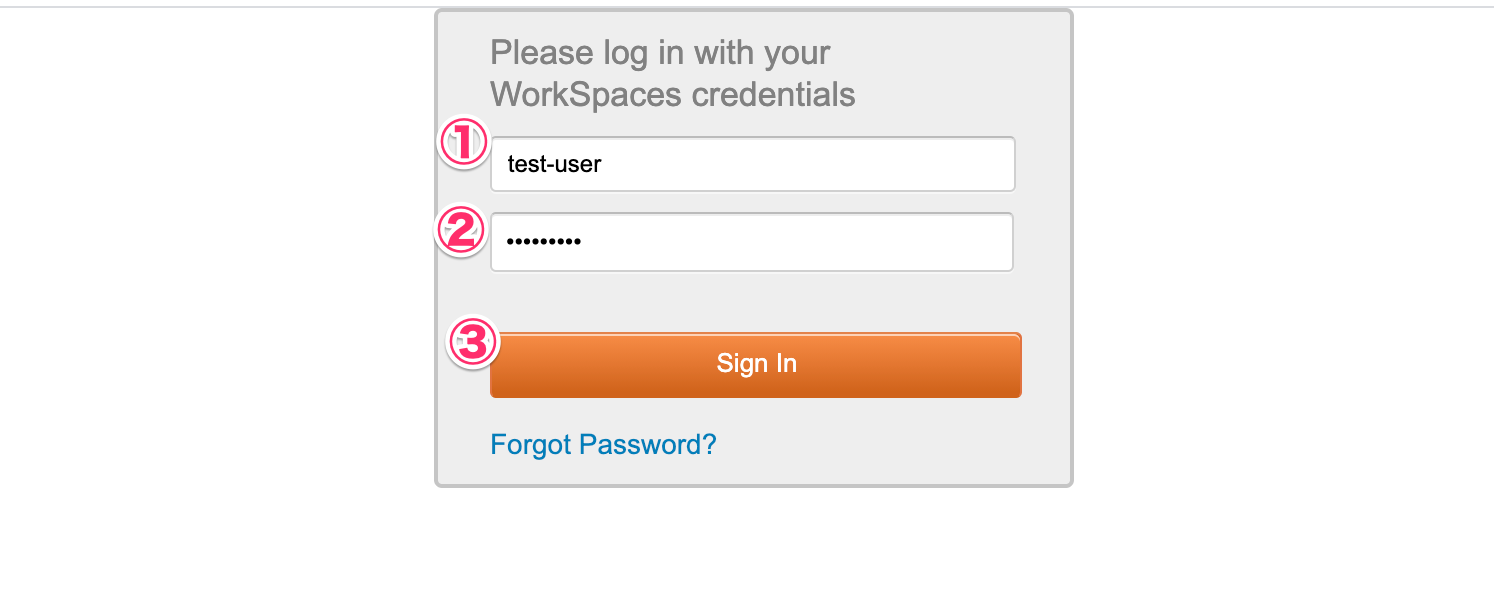Click the password dots in the field
This screenshot has width=1494, height=602.
pos(544,242)
